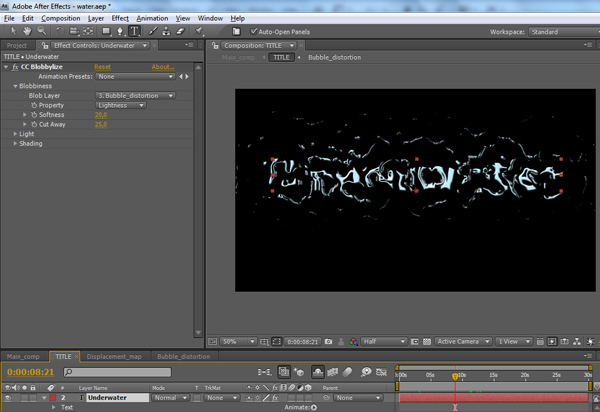Select the Eraser tool
The height and width of the screenshot is (412, 600).
[180, 31]
